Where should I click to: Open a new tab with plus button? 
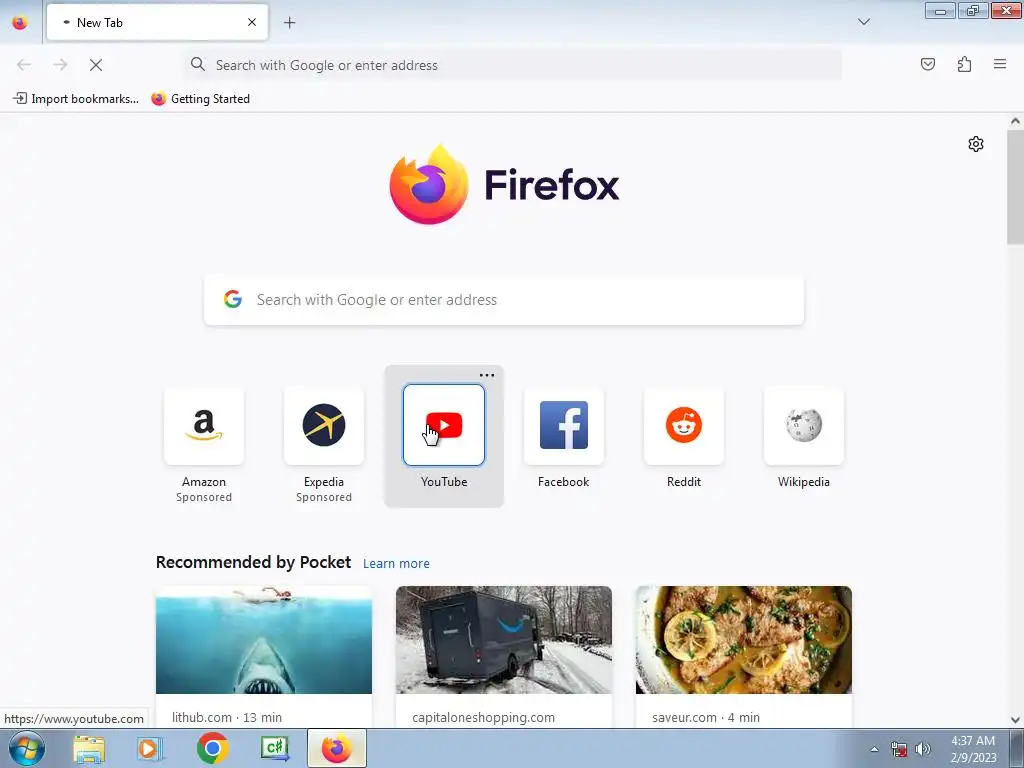[x=289, y=23]
